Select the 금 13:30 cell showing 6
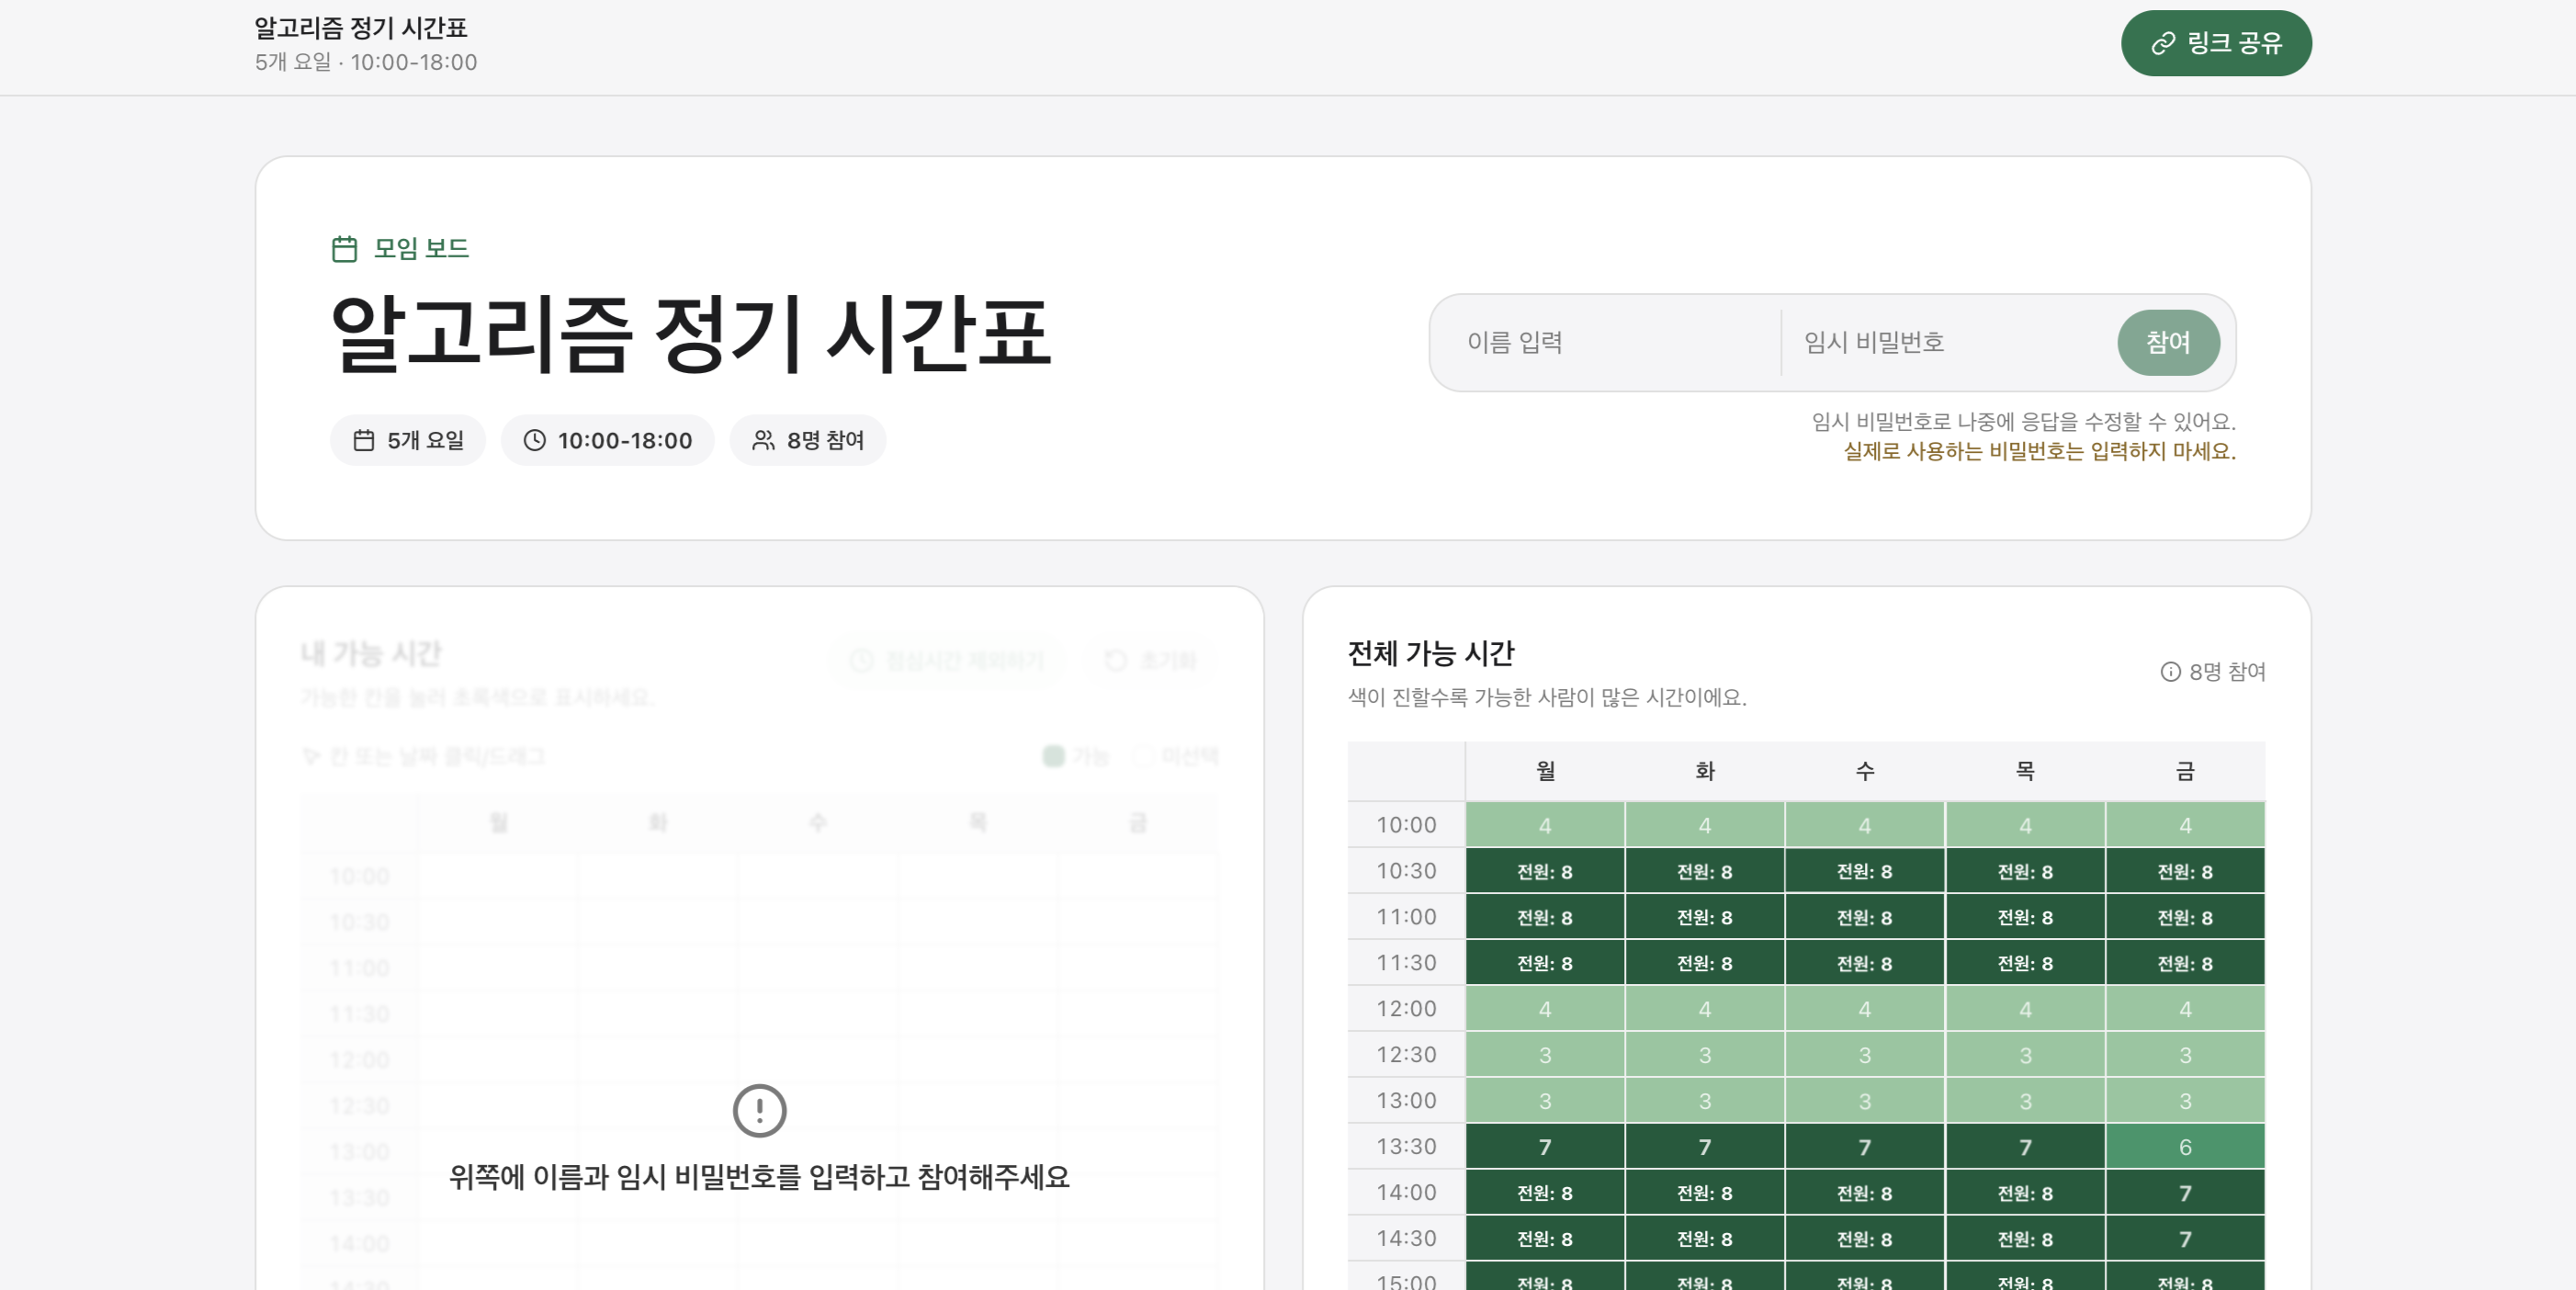Screen dimensions: 2576x1290 click(x=2185, y=1147)
